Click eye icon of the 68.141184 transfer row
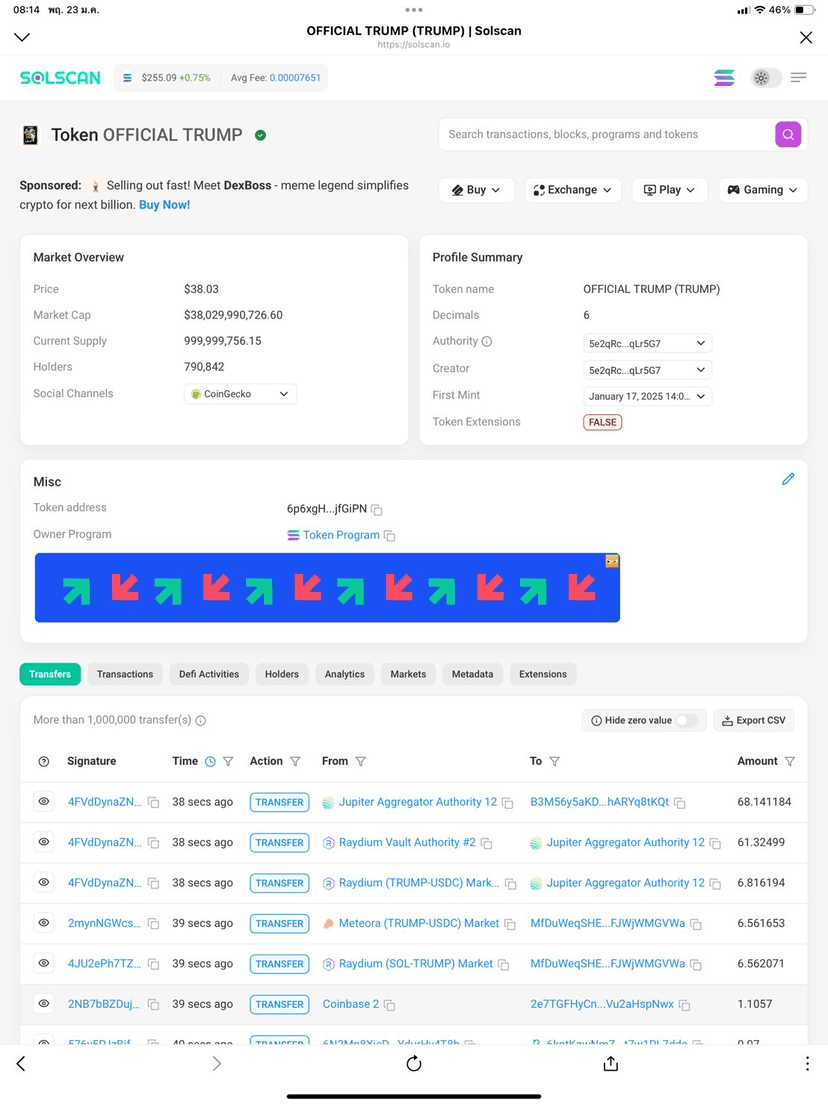This screenshot has width=828, height=1105. (x=44, y=802)
